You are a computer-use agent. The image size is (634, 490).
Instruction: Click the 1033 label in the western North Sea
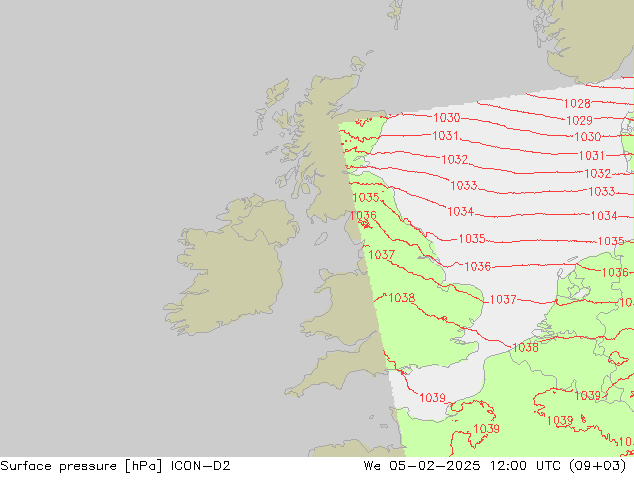464,186
